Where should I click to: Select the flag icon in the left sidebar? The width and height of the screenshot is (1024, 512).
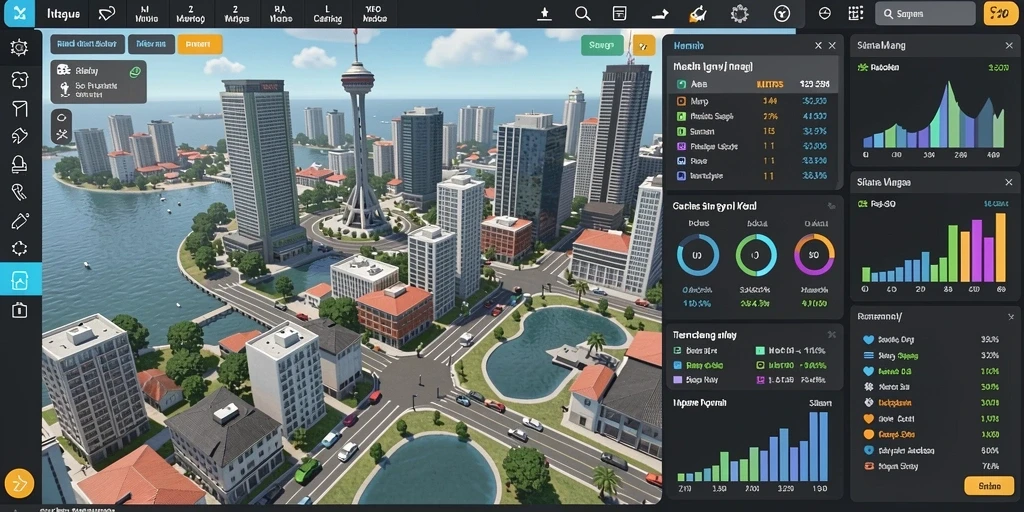20,108
